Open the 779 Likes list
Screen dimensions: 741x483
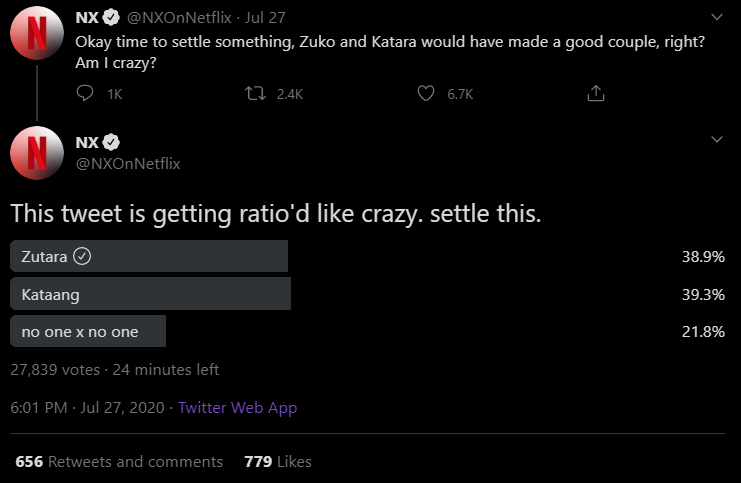278,461
